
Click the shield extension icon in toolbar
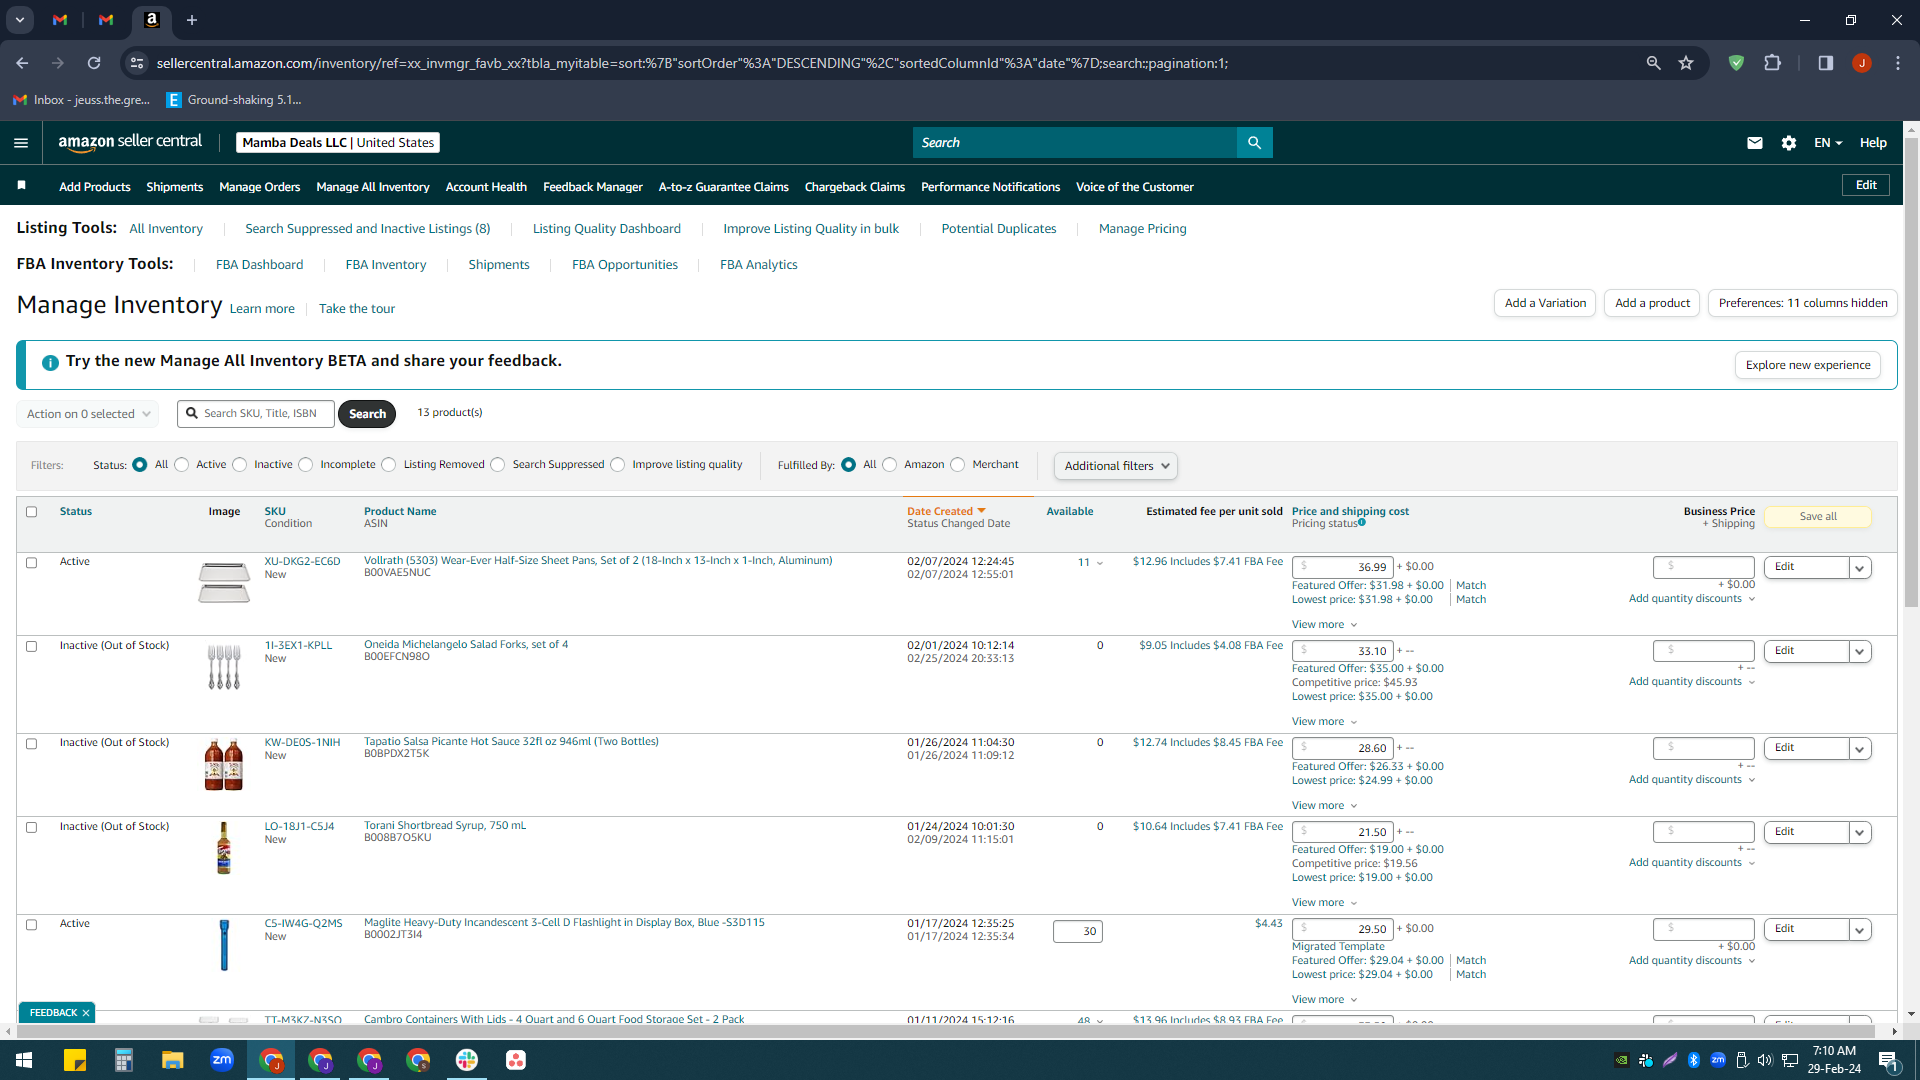(x=1736, y=63)
